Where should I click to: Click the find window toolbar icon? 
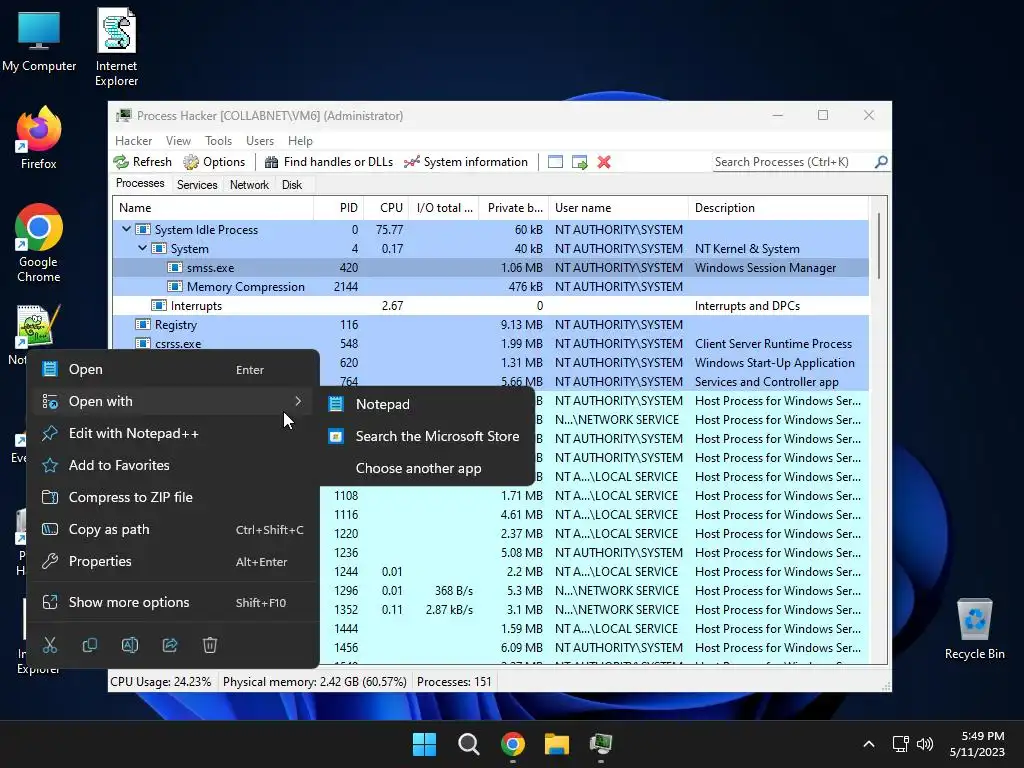pos(555,162)
